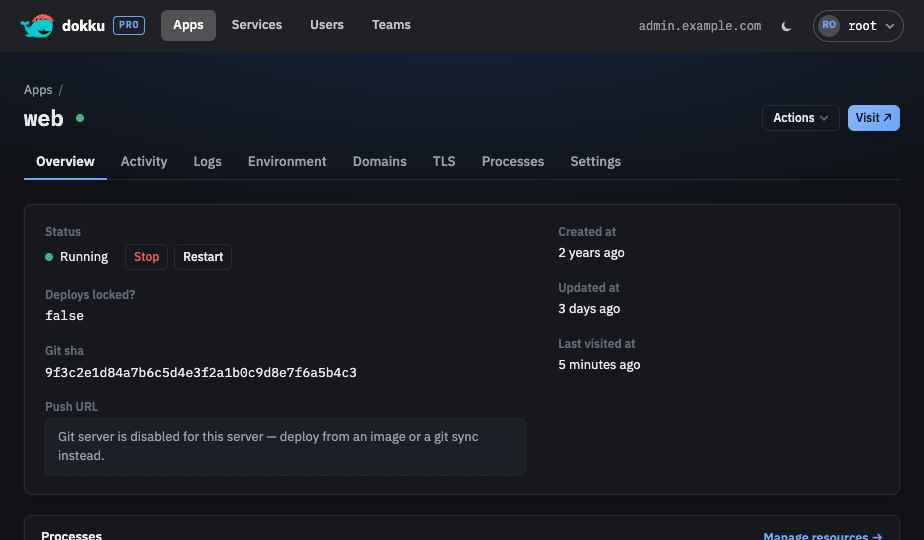Click the Git sha value 9f3c2e1d84a7...
Screen dimensions: 924x540
(x=201, y=373)
